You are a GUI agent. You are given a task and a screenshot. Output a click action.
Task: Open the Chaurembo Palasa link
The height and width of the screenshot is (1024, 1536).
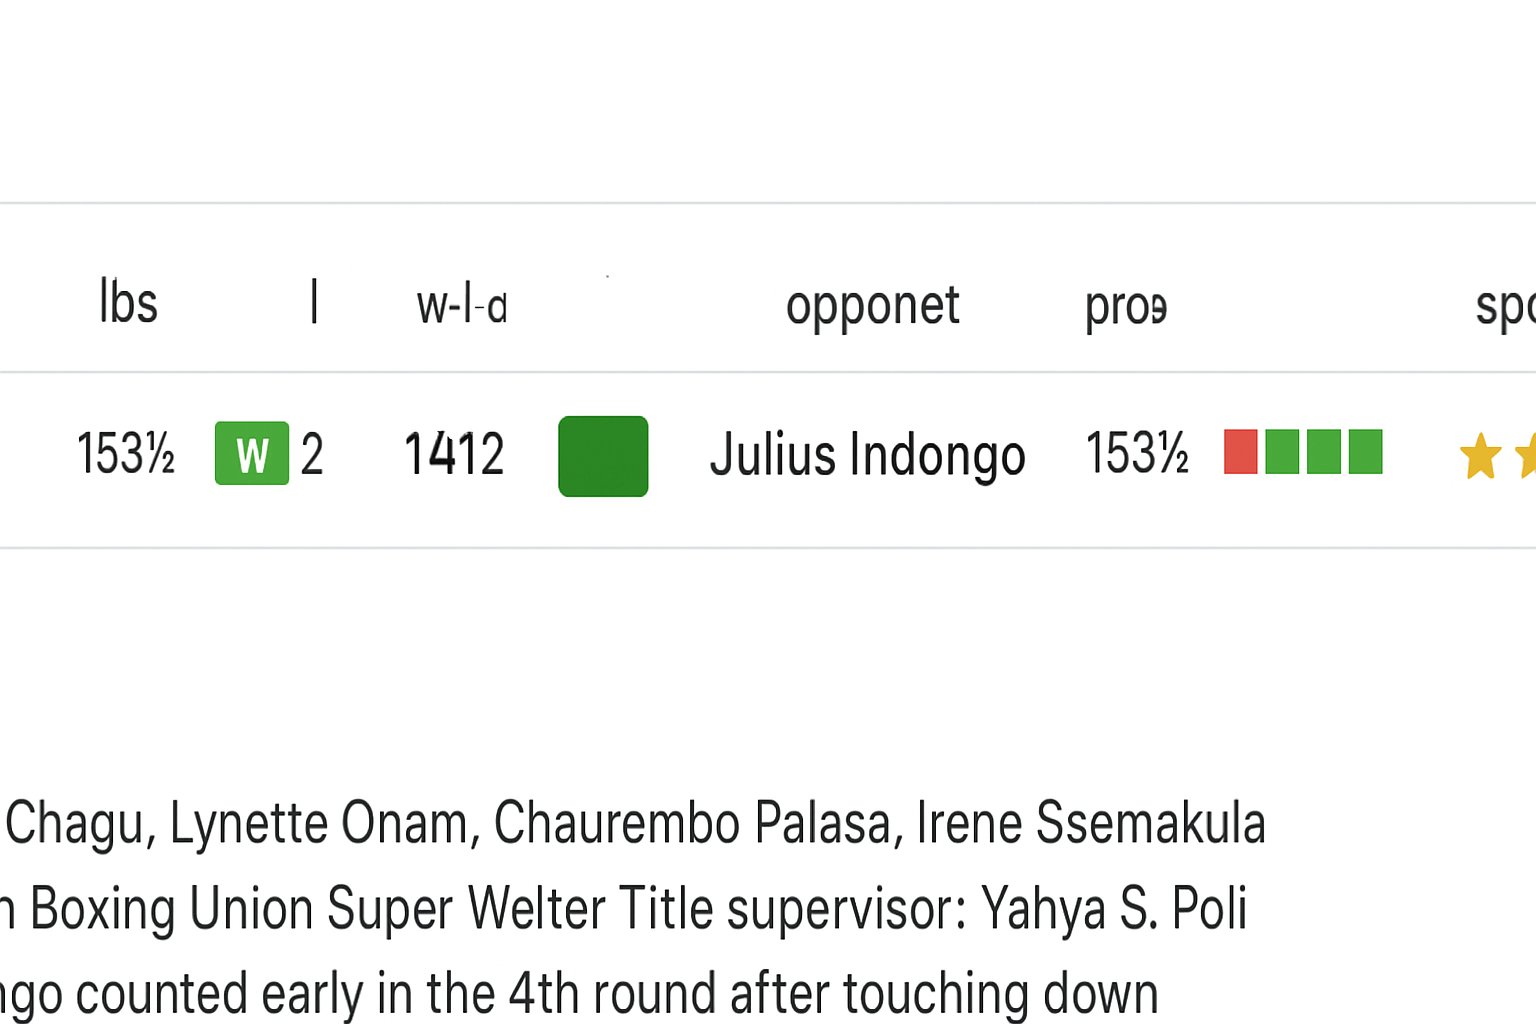[x=692, y=823]
